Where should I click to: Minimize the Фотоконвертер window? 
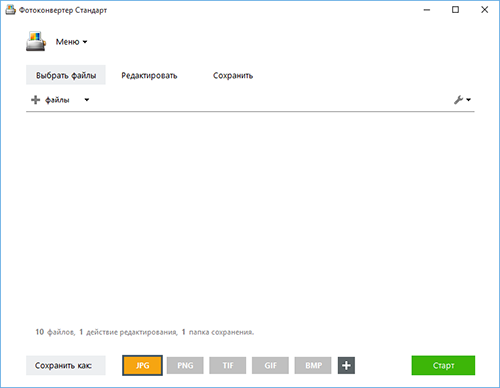tap(427, 10)
